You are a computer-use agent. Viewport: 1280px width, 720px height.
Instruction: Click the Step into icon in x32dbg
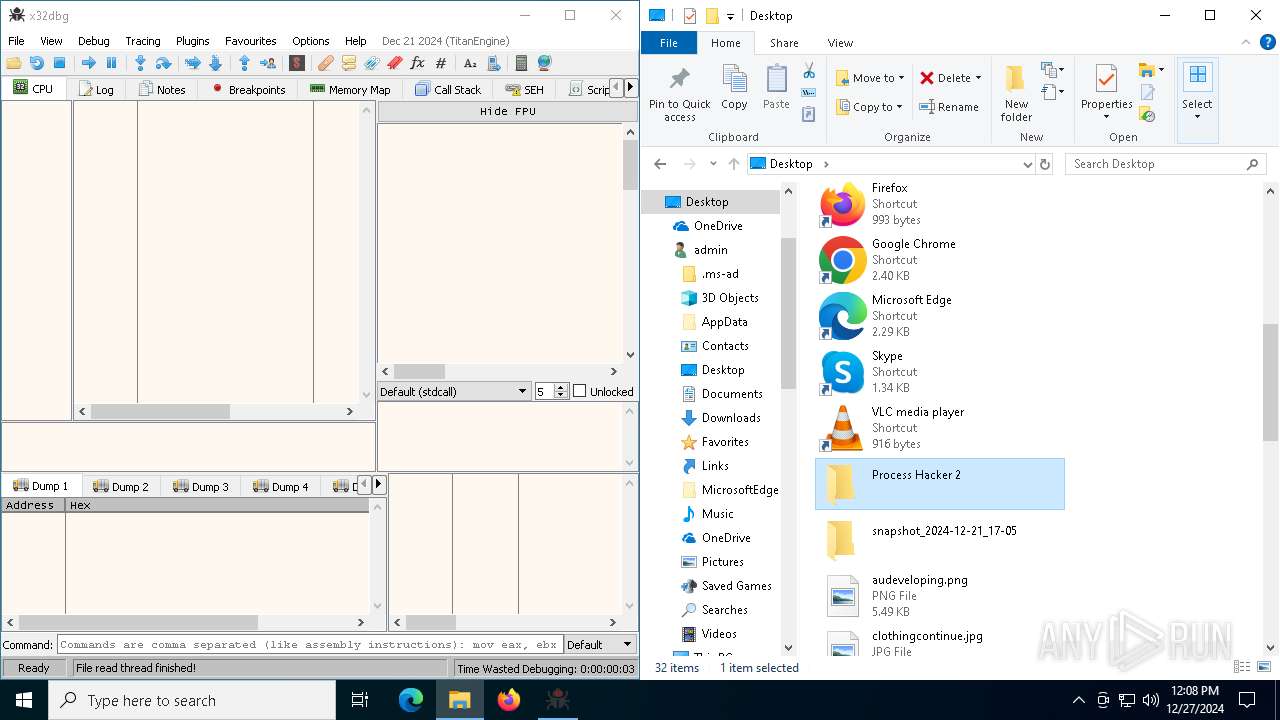point(140,63)
